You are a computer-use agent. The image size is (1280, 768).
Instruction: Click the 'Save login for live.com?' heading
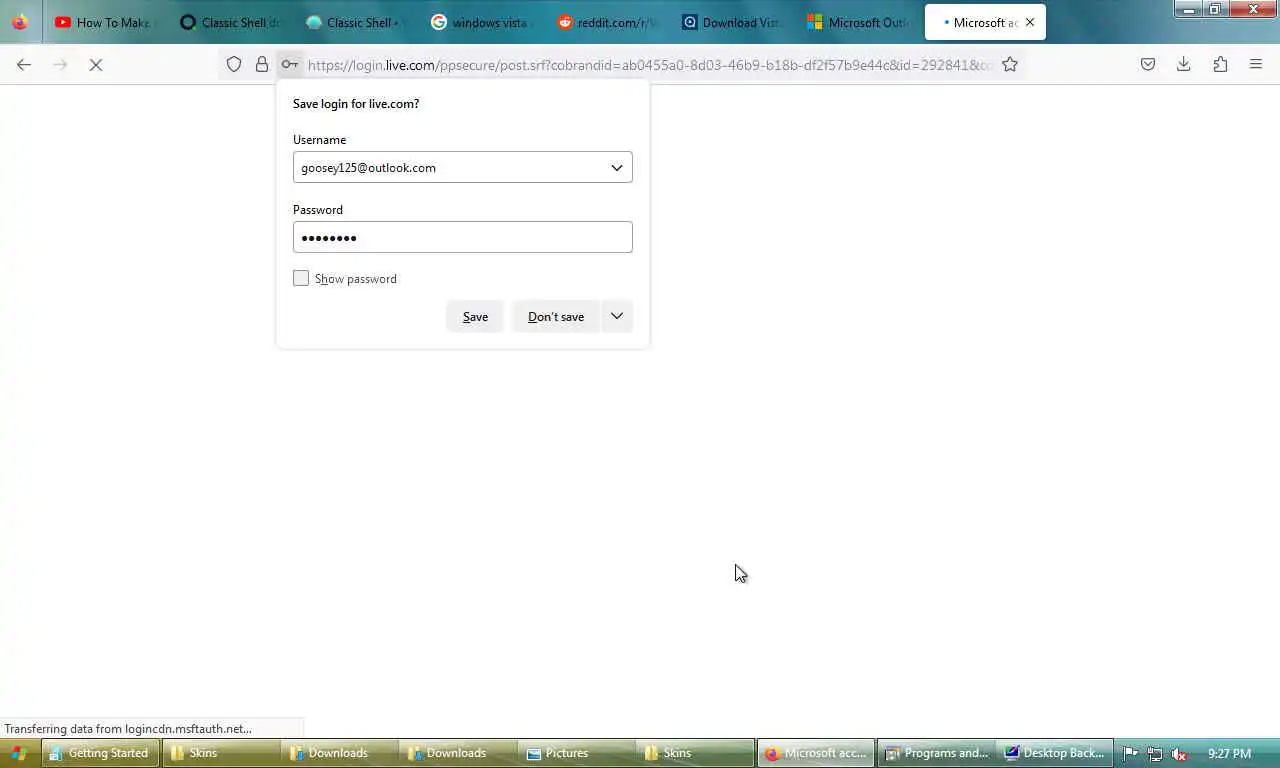point(356,103)
